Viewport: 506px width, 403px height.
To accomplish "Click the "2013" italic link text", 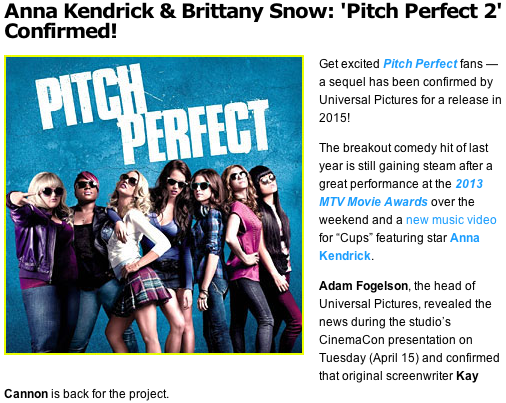I will click(x=469, y=184).
